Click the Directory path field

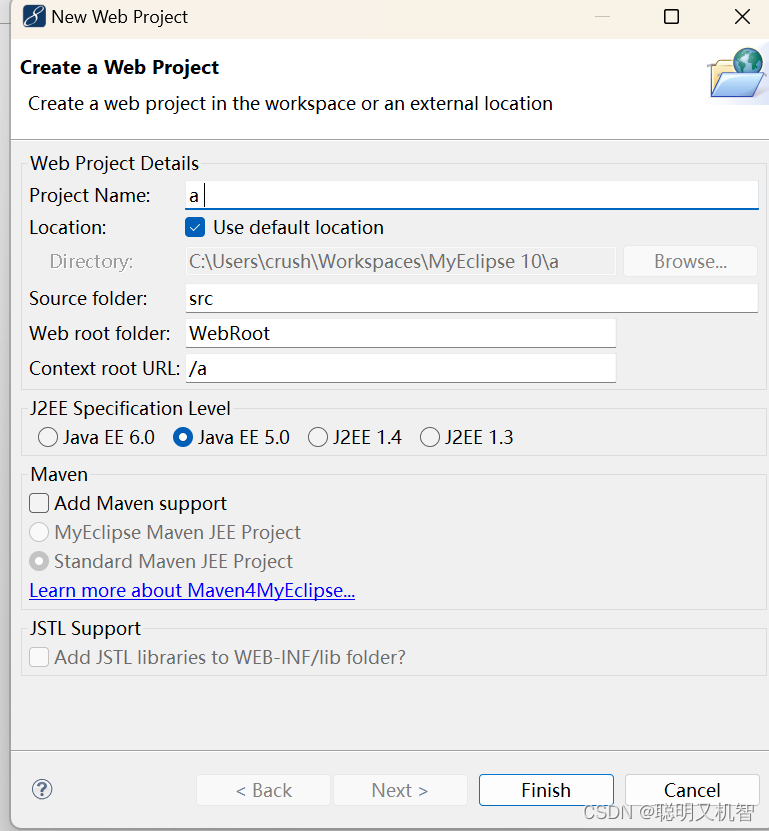401,261
